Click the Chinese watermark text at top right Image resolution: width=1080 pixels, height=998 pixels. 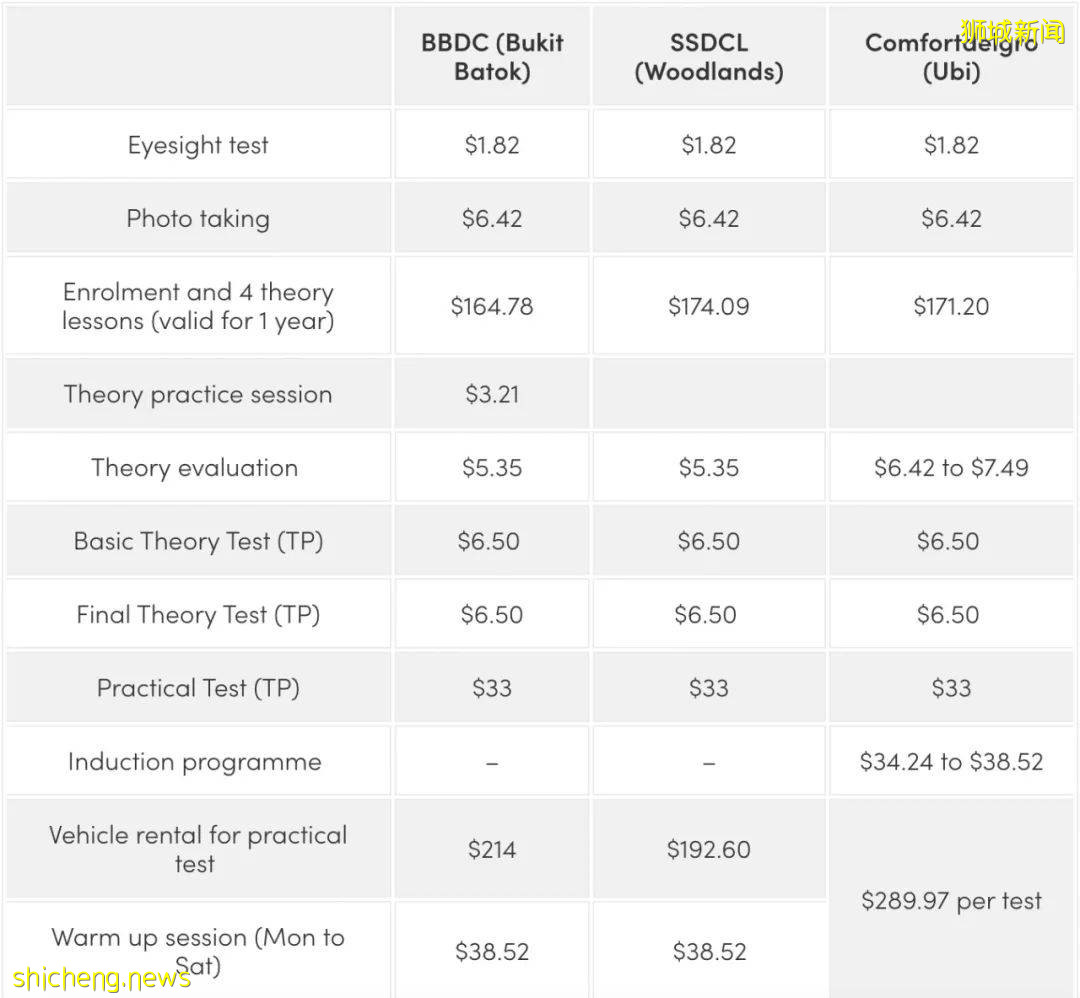[x=1012, y=31]
